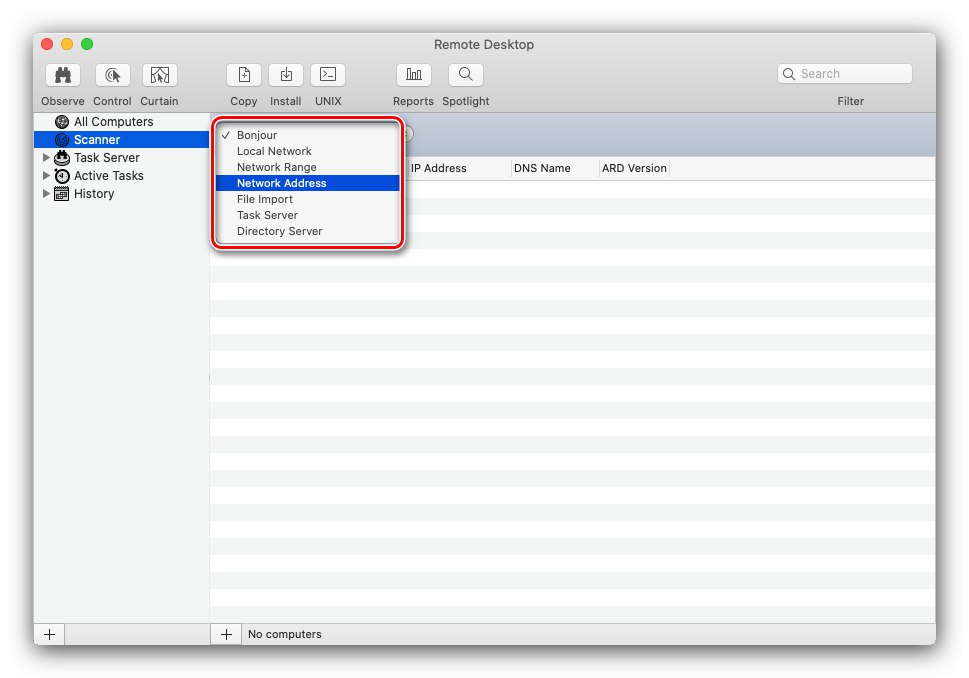Choose Task Server in the popup menu
Viewport: 969px width, 678px height.
click(308, 215)
